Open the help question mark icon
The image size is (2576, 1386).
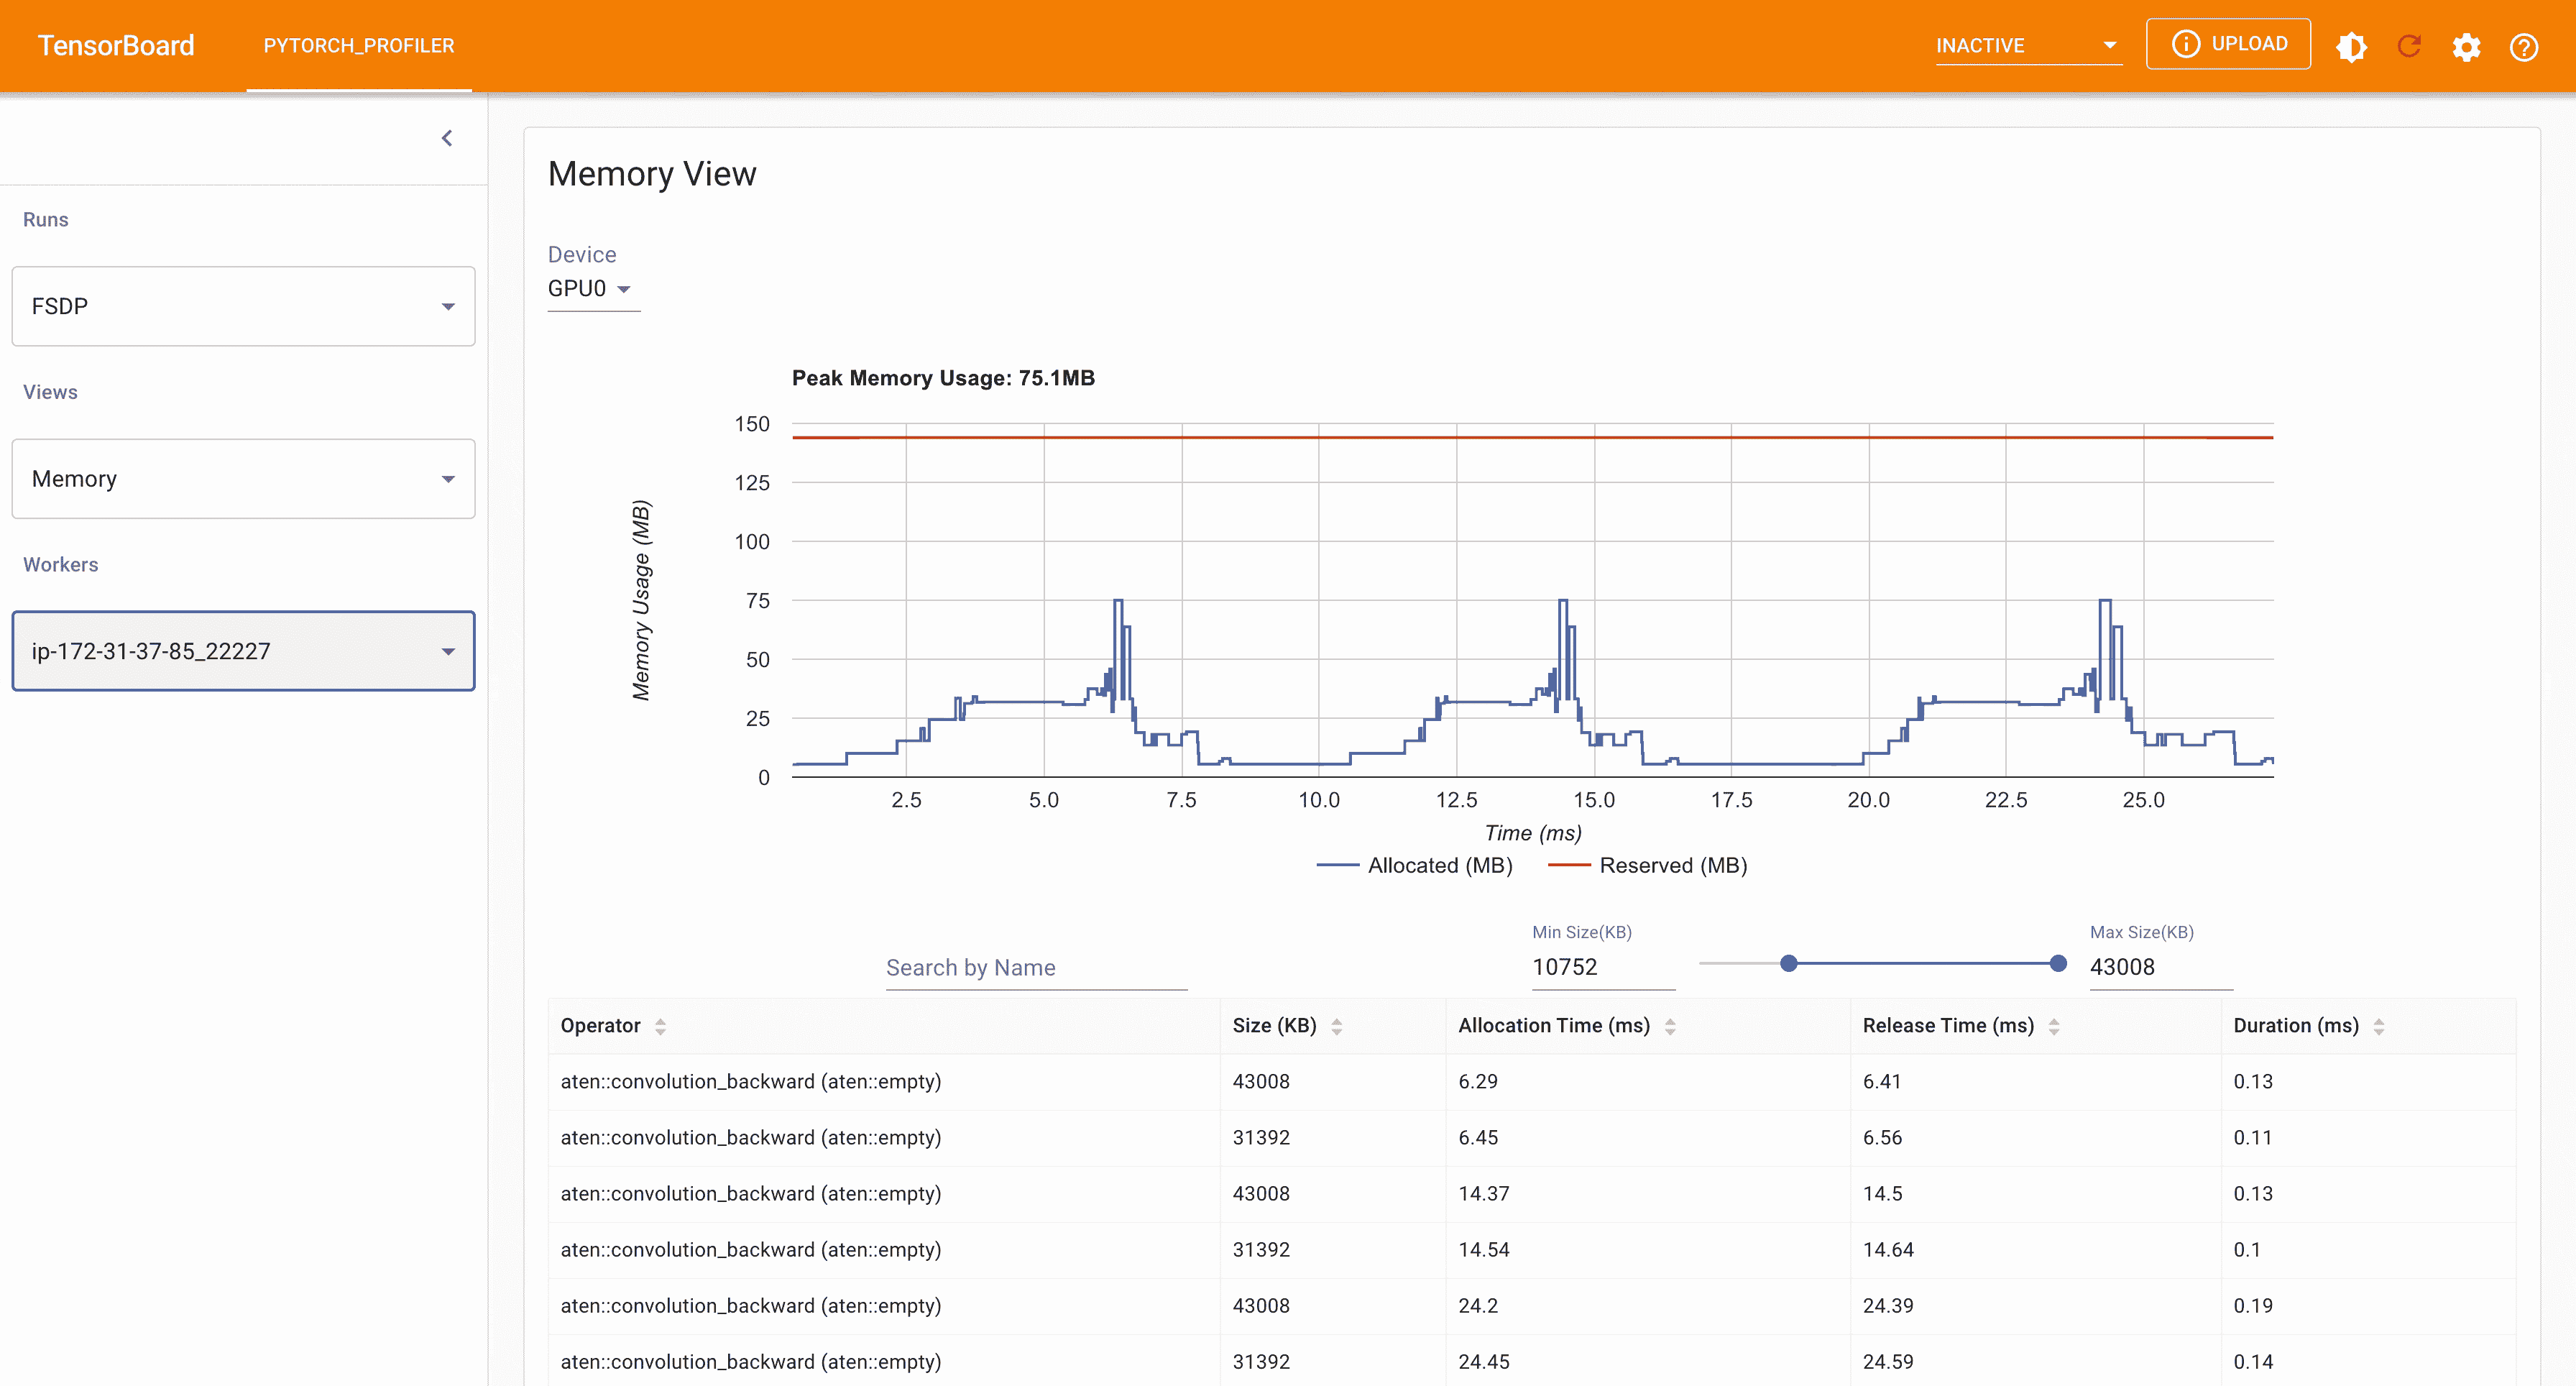tap(2524, 46)
